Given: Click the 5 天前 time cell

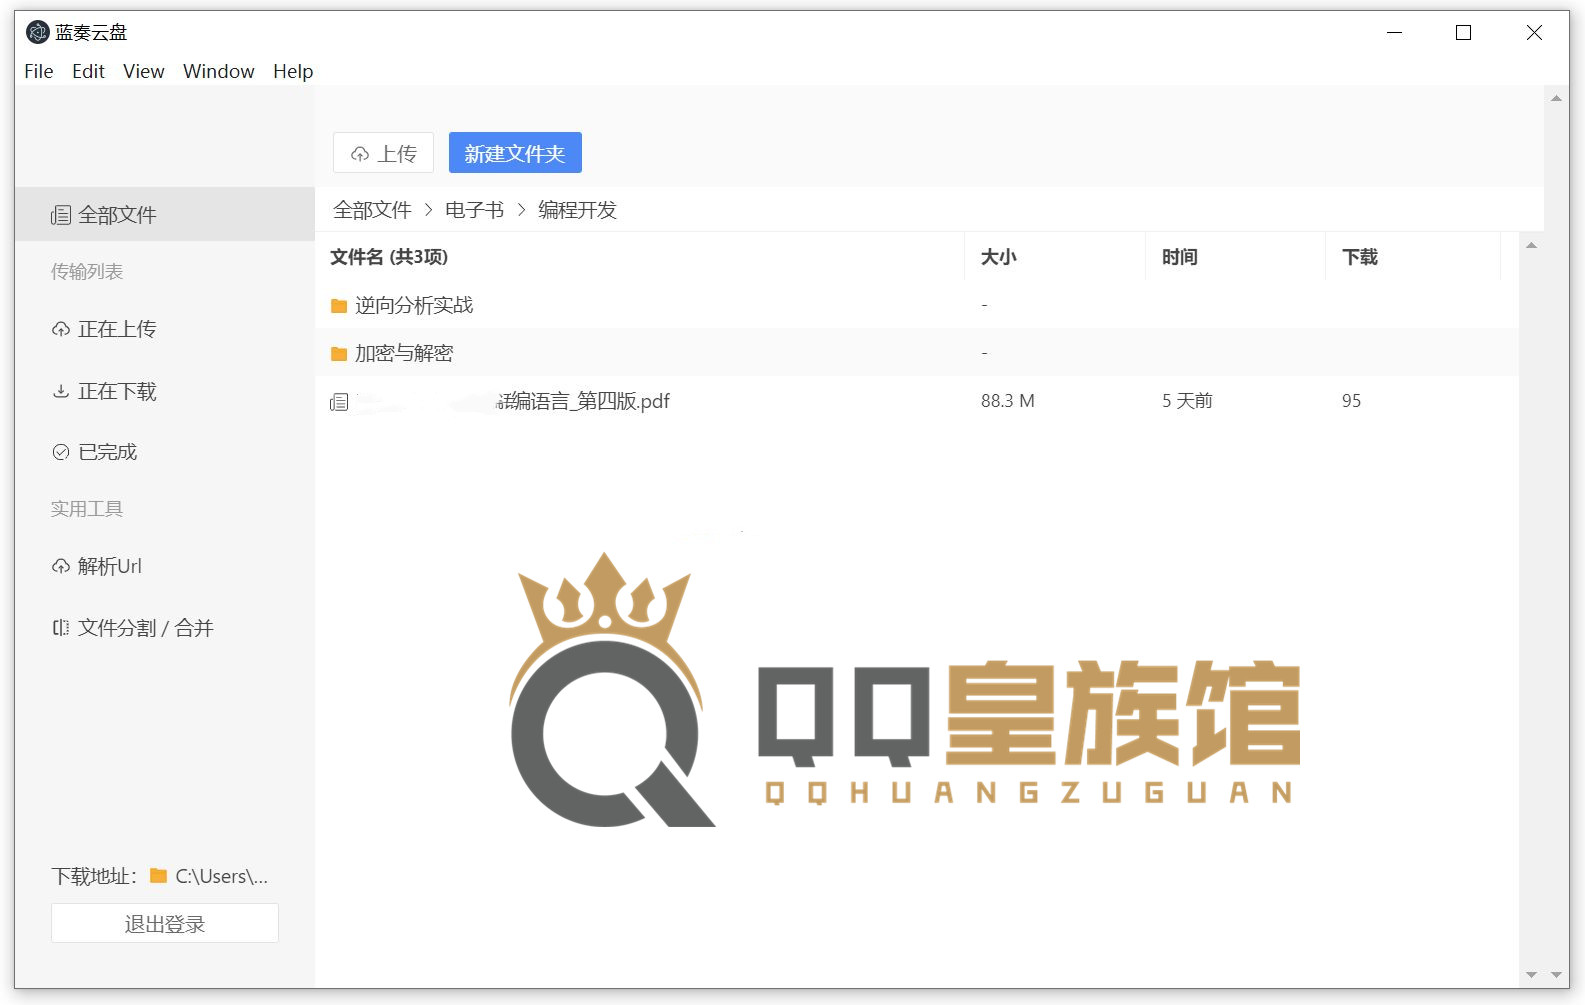Looking at the screenshot, I should [x=1187, y=401].
